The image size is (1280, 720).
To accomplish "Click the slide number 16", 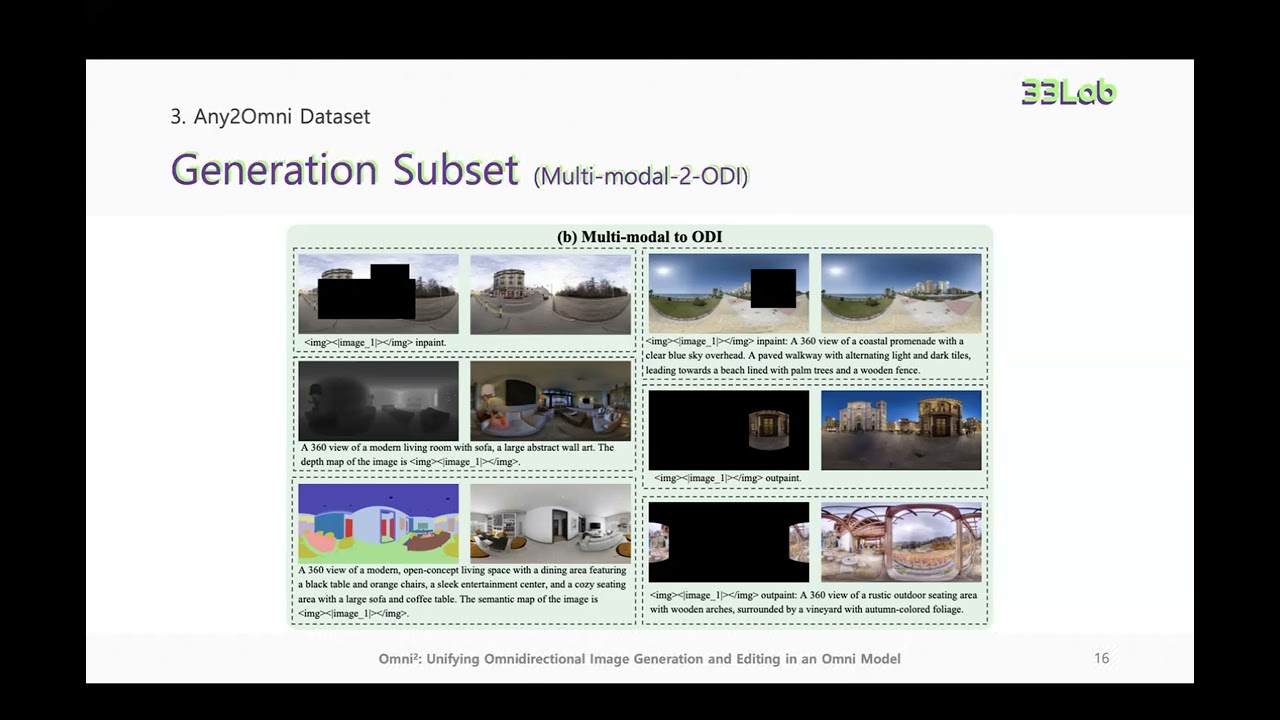I will 1101,658.
